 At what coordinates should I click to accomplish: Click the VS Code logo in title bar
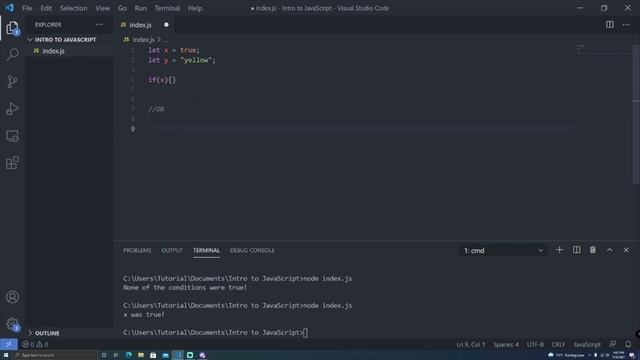(x=9, y=8)
